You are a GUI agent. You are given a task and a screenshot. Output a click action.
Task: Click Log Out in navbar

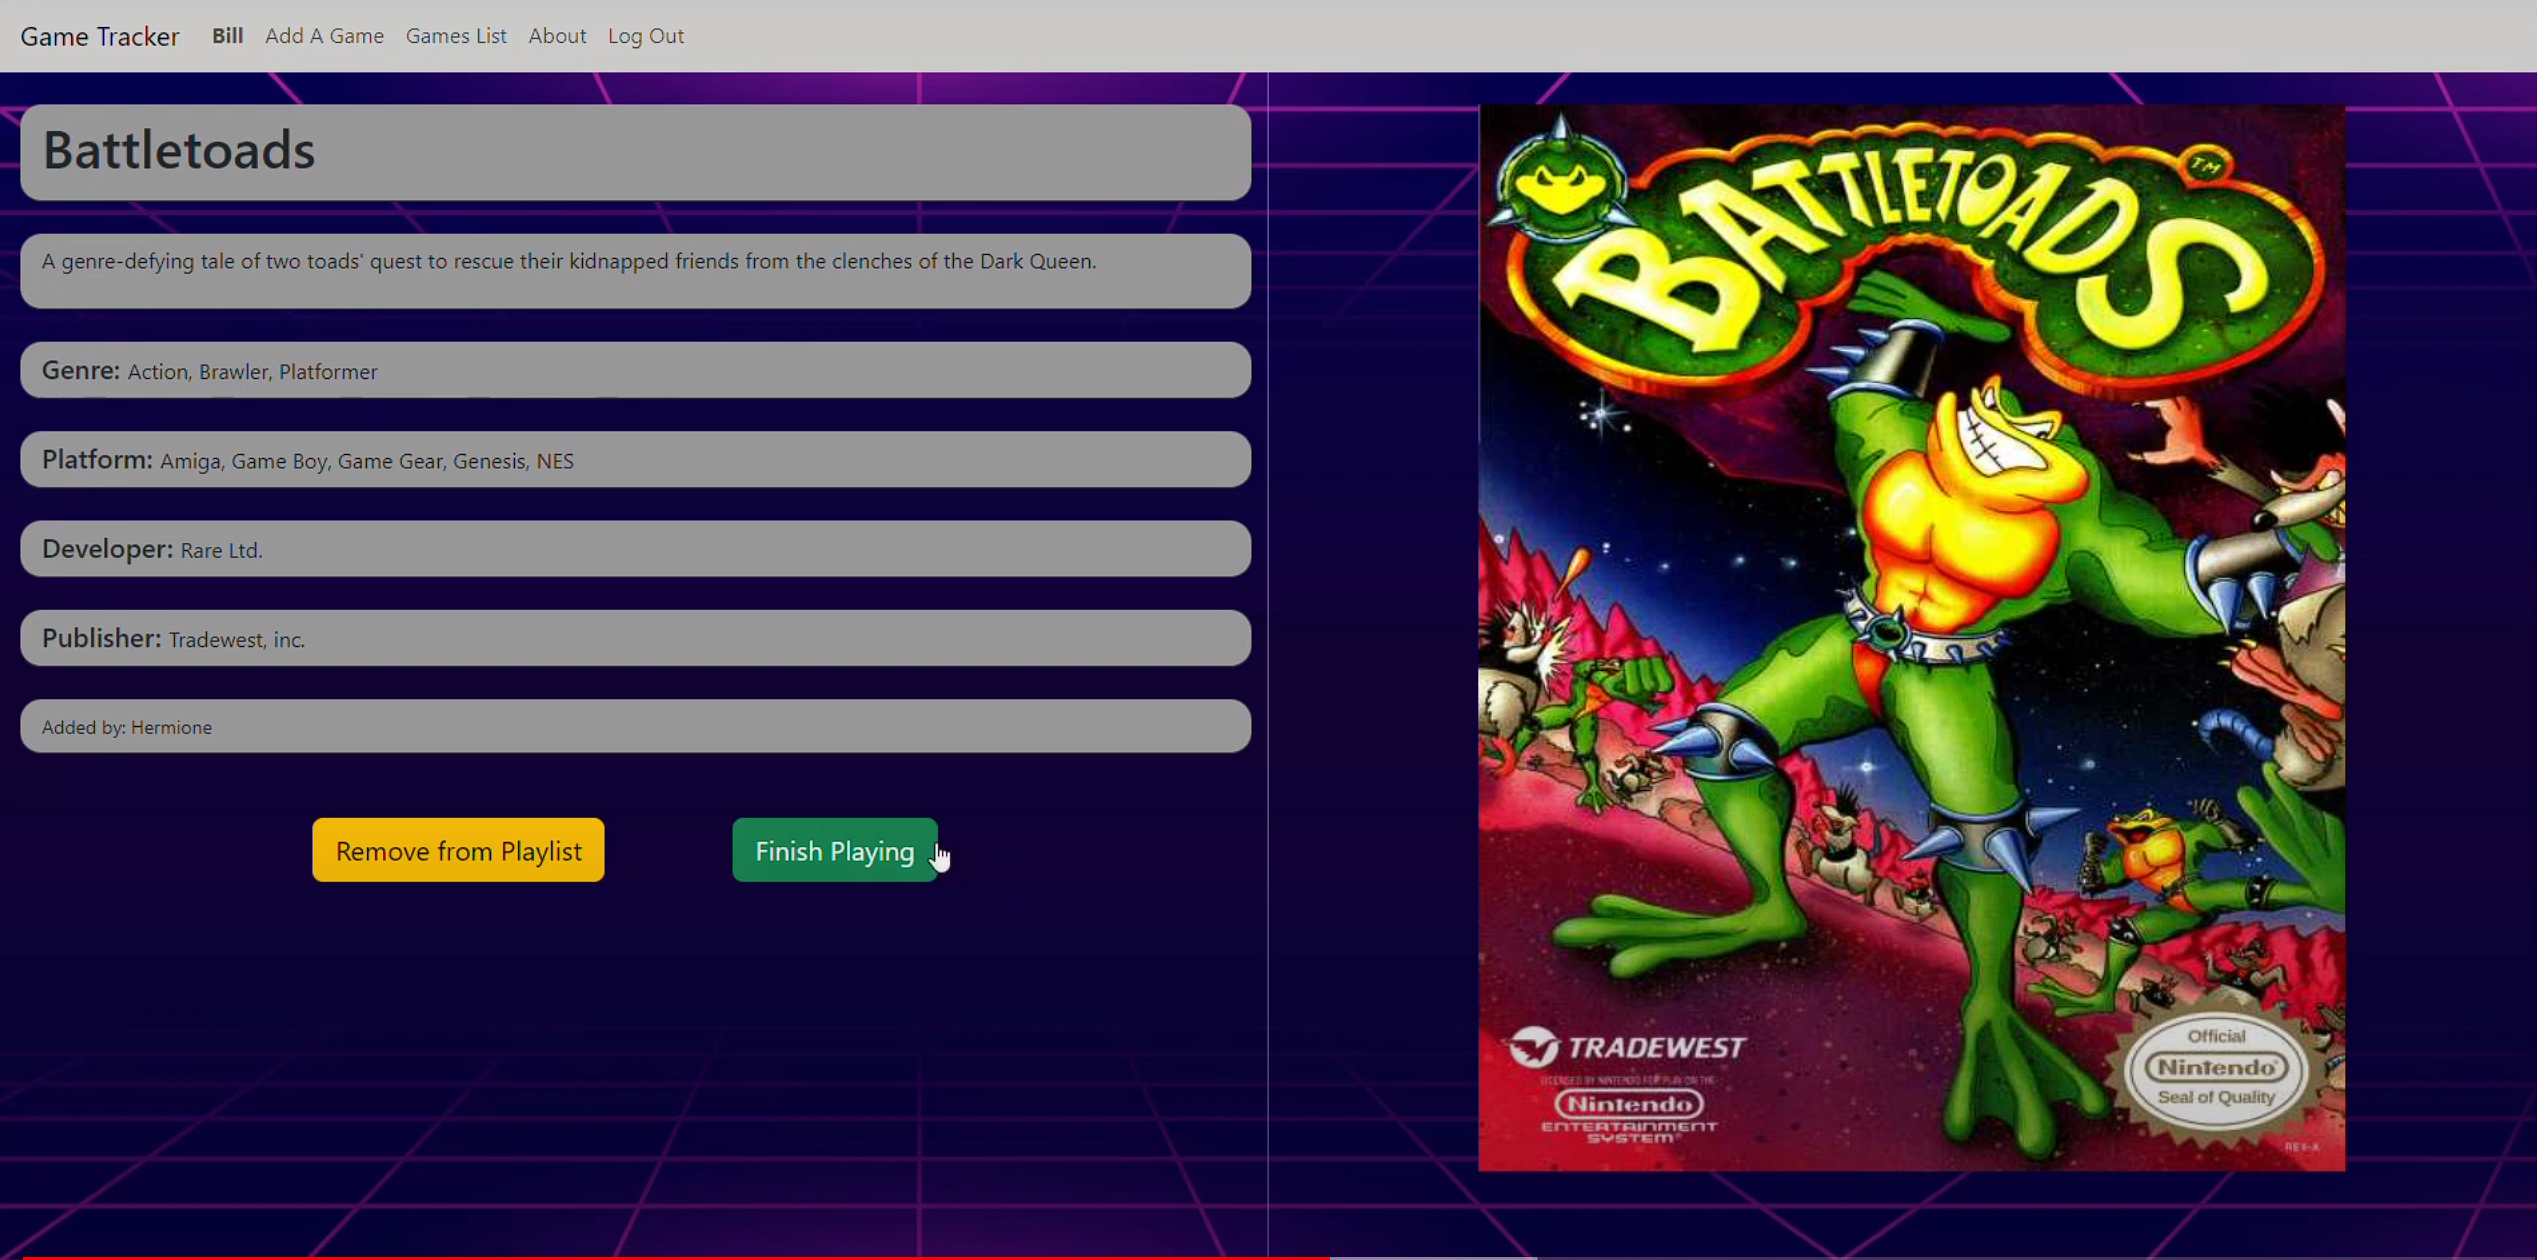point(646,36)
